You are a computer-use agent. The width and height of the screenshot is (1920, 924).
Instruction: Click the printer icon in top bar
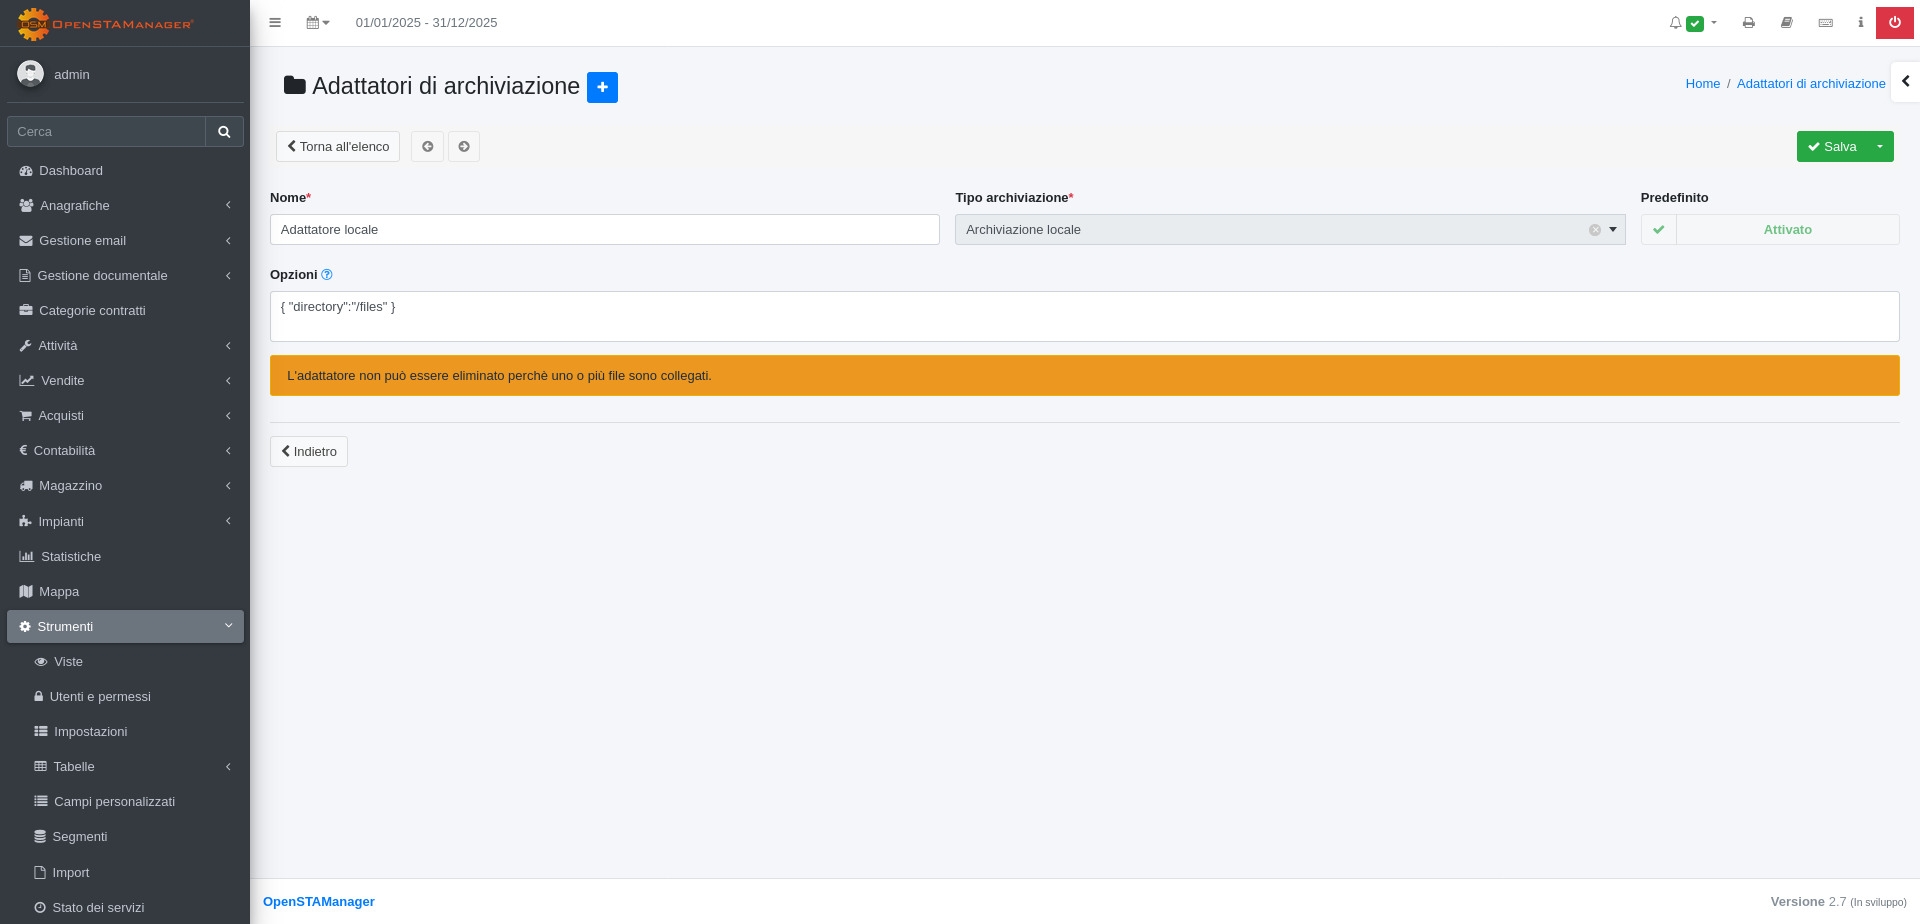point(1748,22)
